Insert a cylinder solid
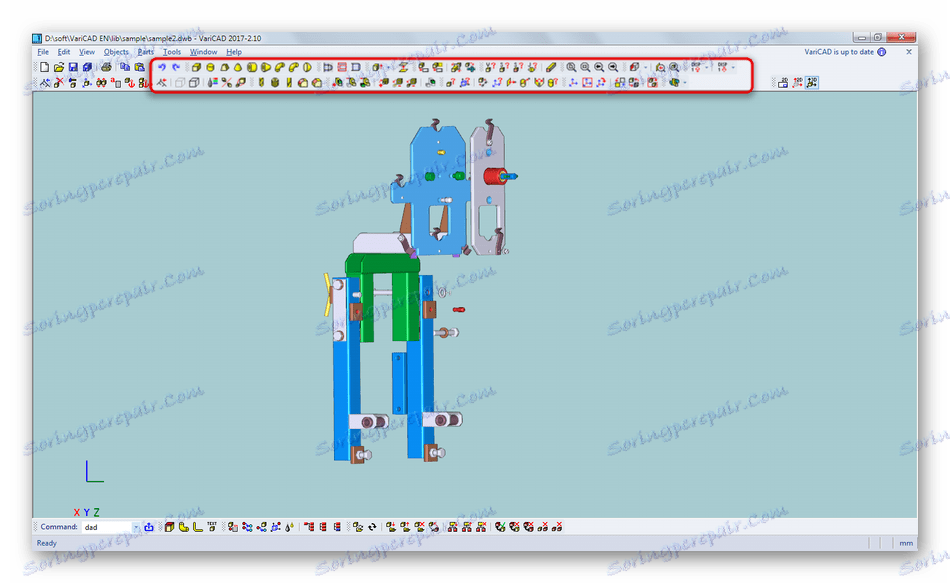 pos(210,67)
